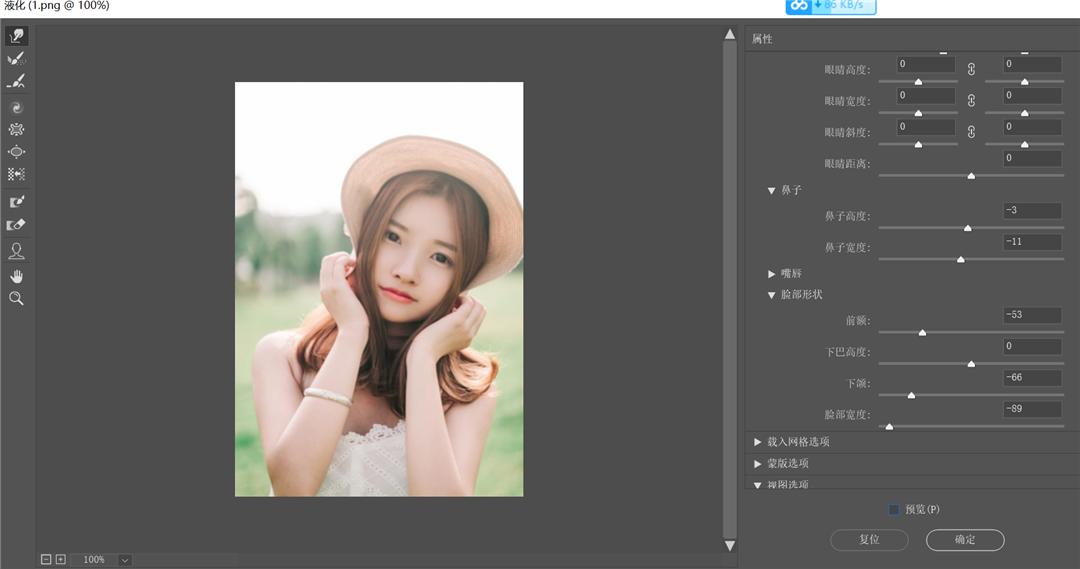Switch to the Face tool
The height and width of the screenshot is (569, 1080).
[16, 250]
